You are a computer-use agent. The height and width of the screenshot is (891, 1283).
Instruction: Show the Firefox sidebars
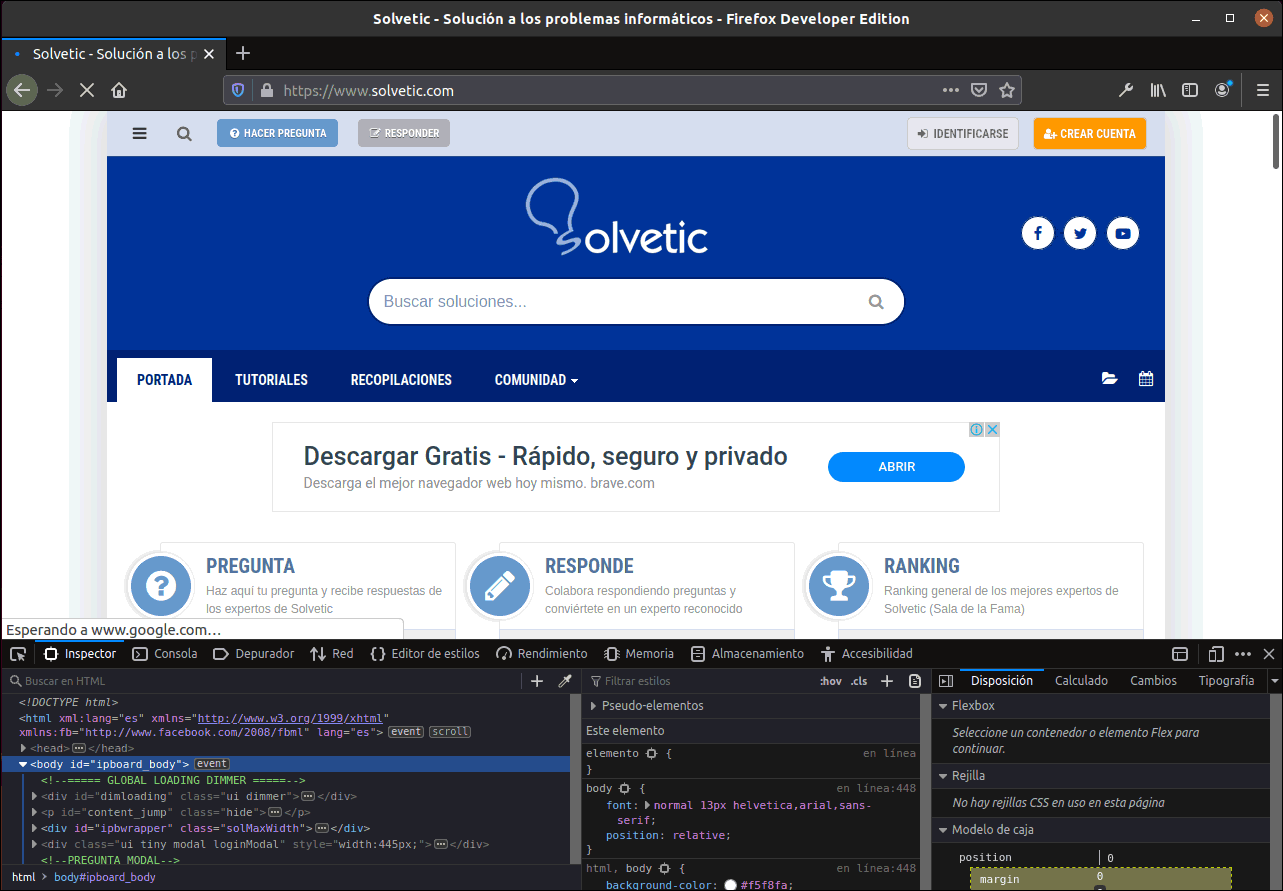tap(1190, 90)
